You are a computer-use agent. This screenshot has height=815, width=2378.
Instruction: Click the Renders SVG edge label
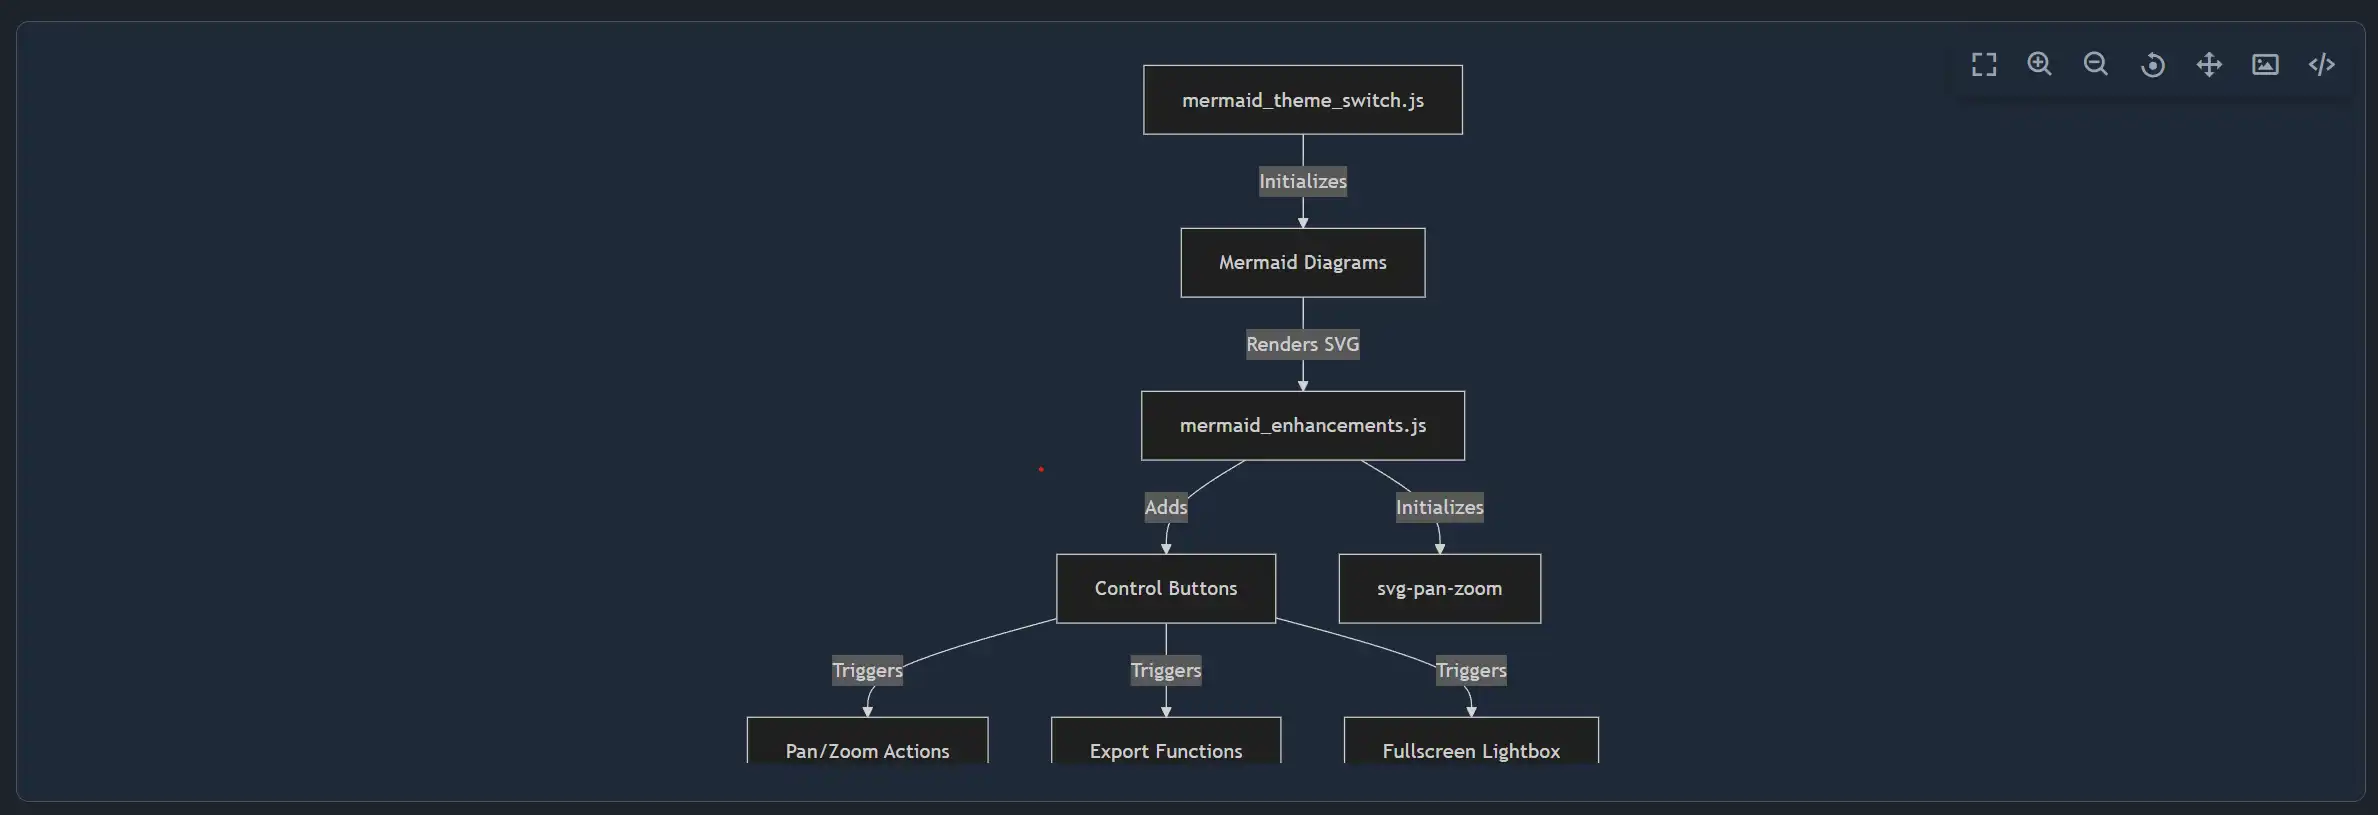pyautogui.click(x=1302, y=344)
